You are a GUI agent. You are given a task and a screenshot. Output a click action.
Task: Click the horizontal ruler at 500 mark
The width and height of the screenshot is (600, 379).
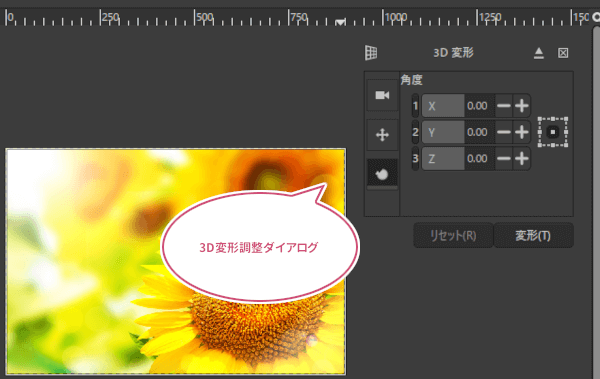click(x=204, y=18)
